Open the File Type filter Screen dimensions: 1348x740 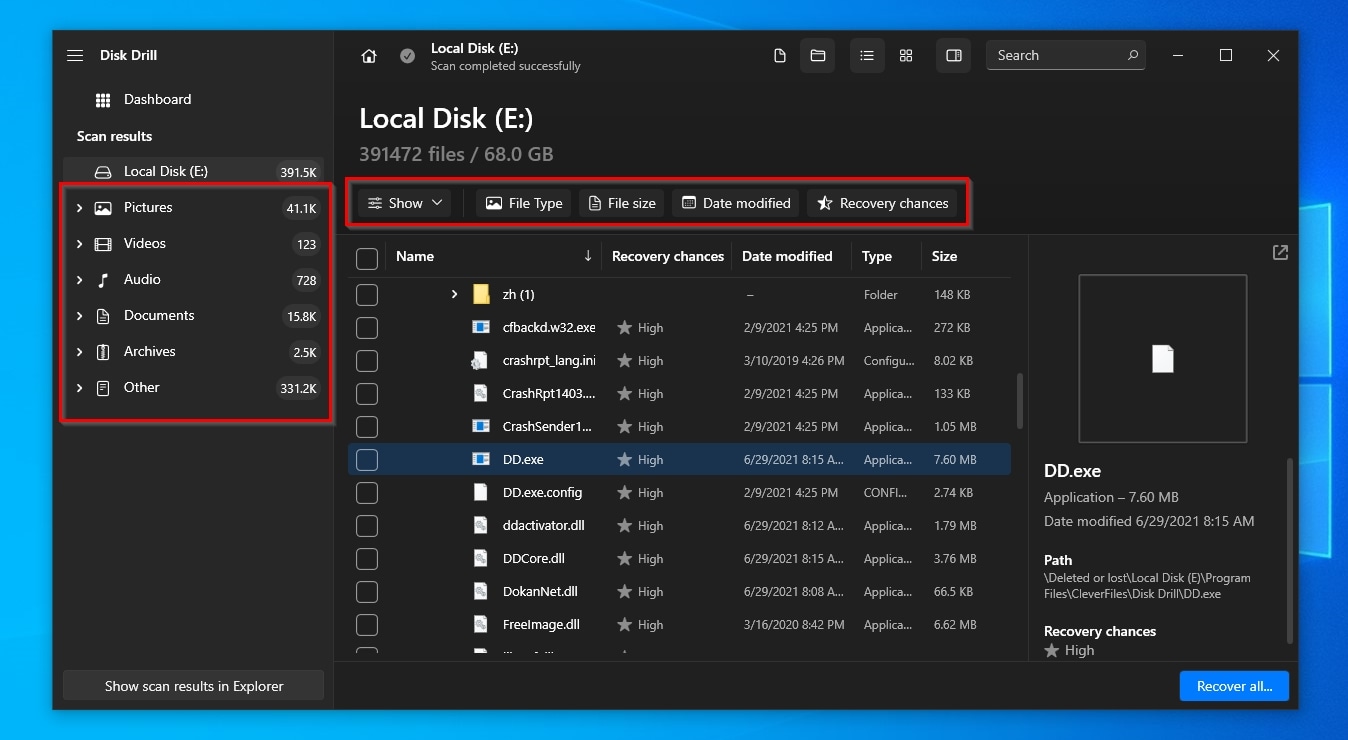(524, 203)
